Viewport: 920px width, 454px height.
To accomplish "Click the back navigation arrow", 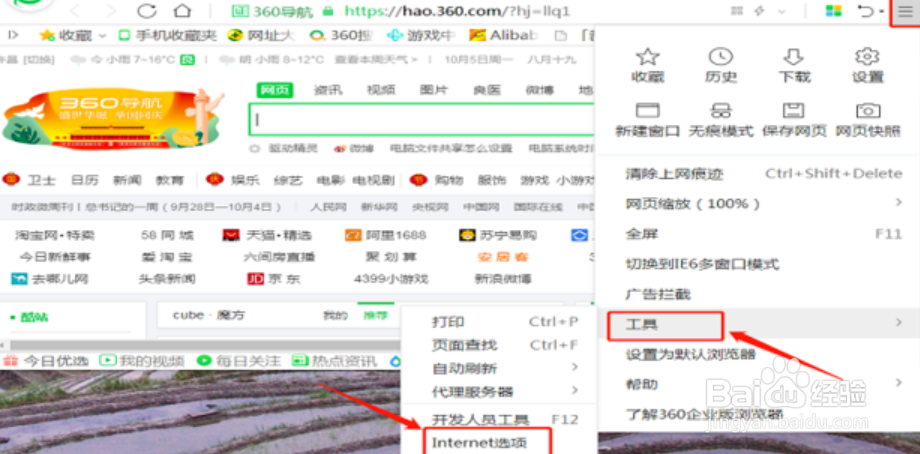I will click(75, 11).
